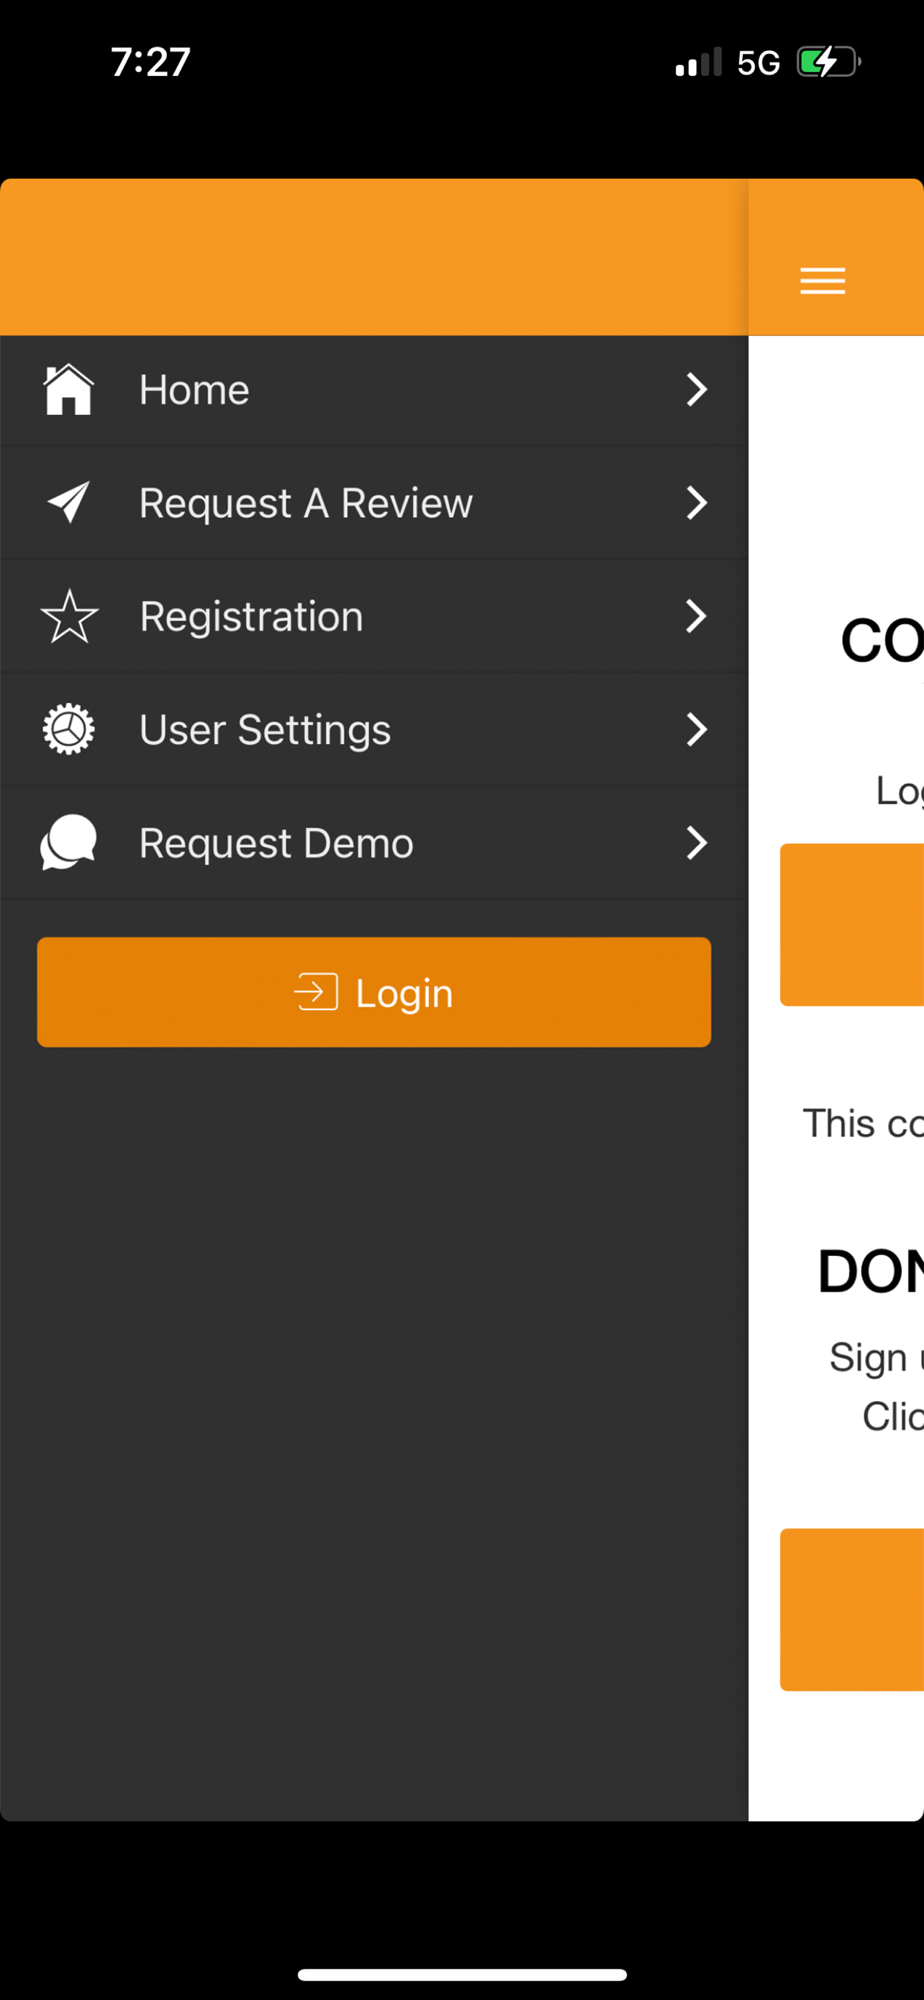Tap the Home house icon
The image size is (924, 2000).
(68, 389)
